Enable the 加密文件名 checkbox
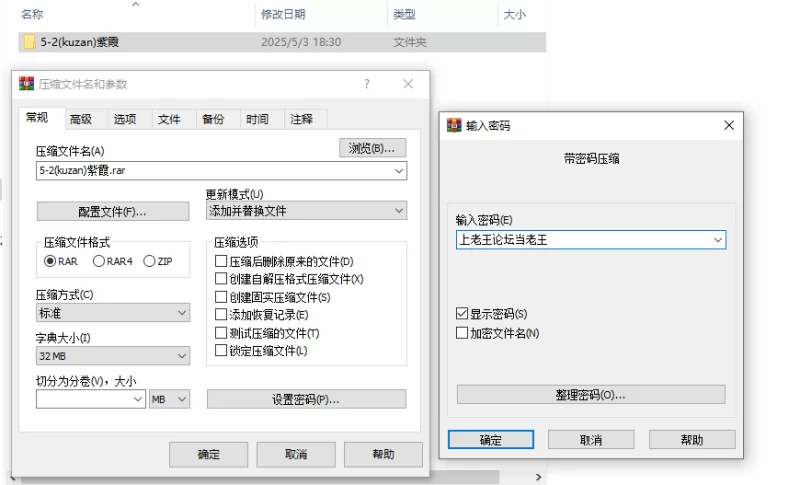Viewport: 800px width, 485px height. point(462,333)
